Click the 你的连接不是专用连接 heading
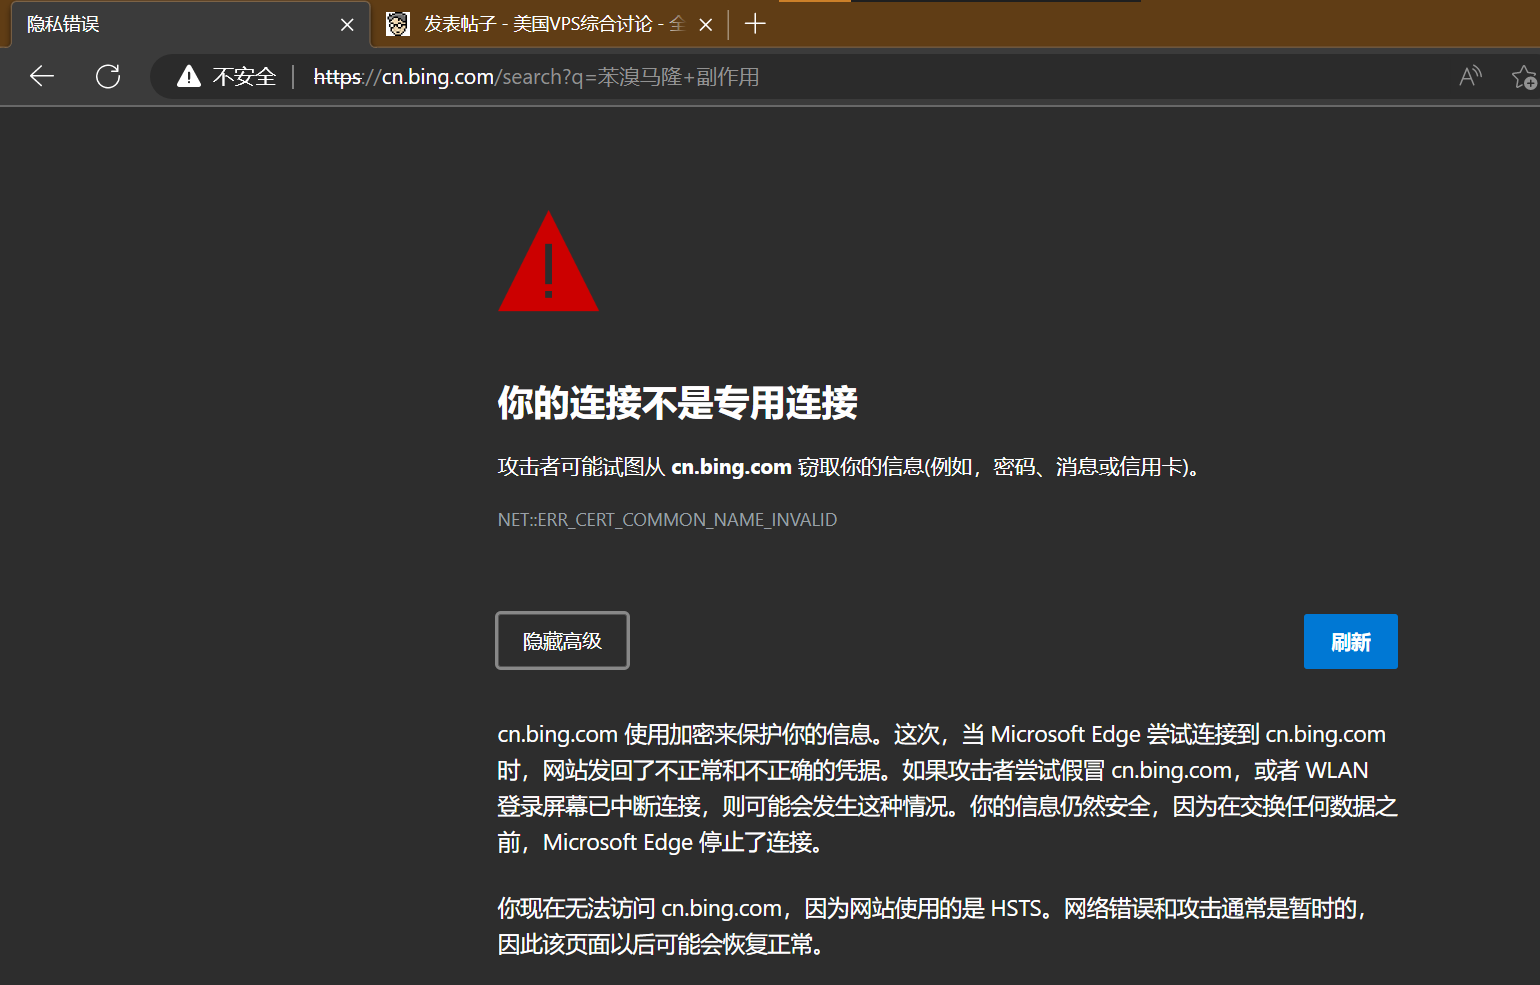Image resolution: width=1540 pixels, height=985 pixels. coord(677,403)
